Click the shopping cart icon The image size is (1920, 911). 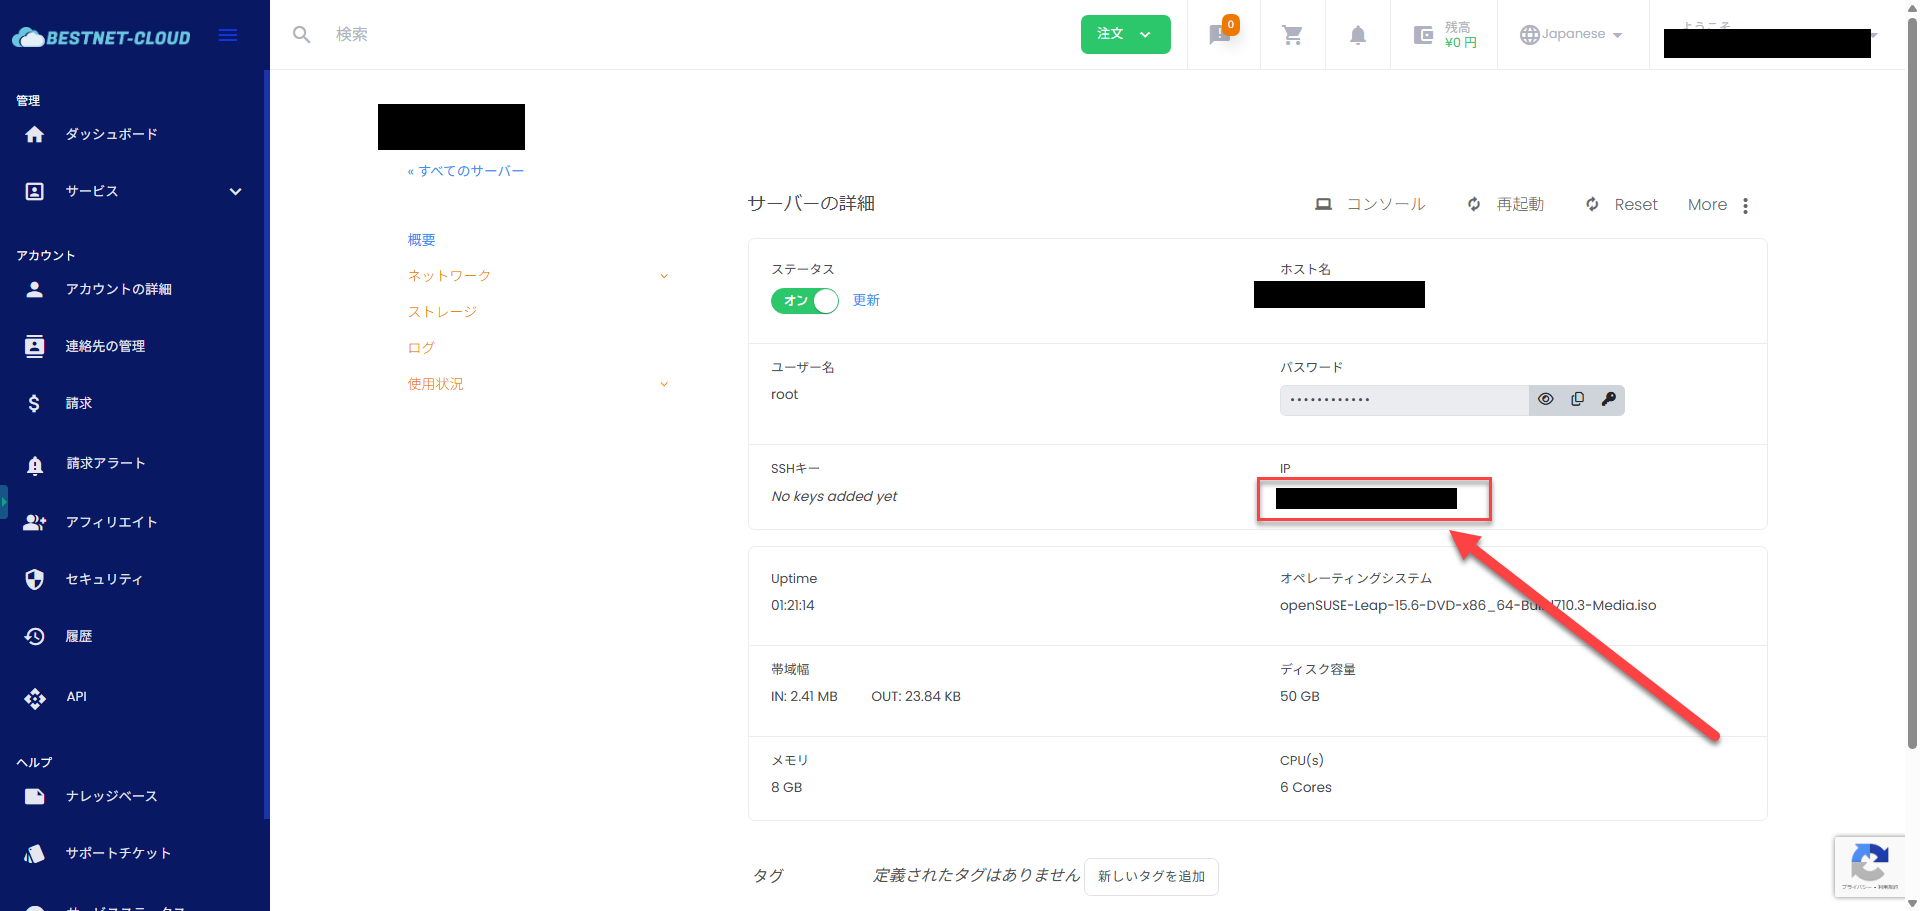(x=1292, y=36)
